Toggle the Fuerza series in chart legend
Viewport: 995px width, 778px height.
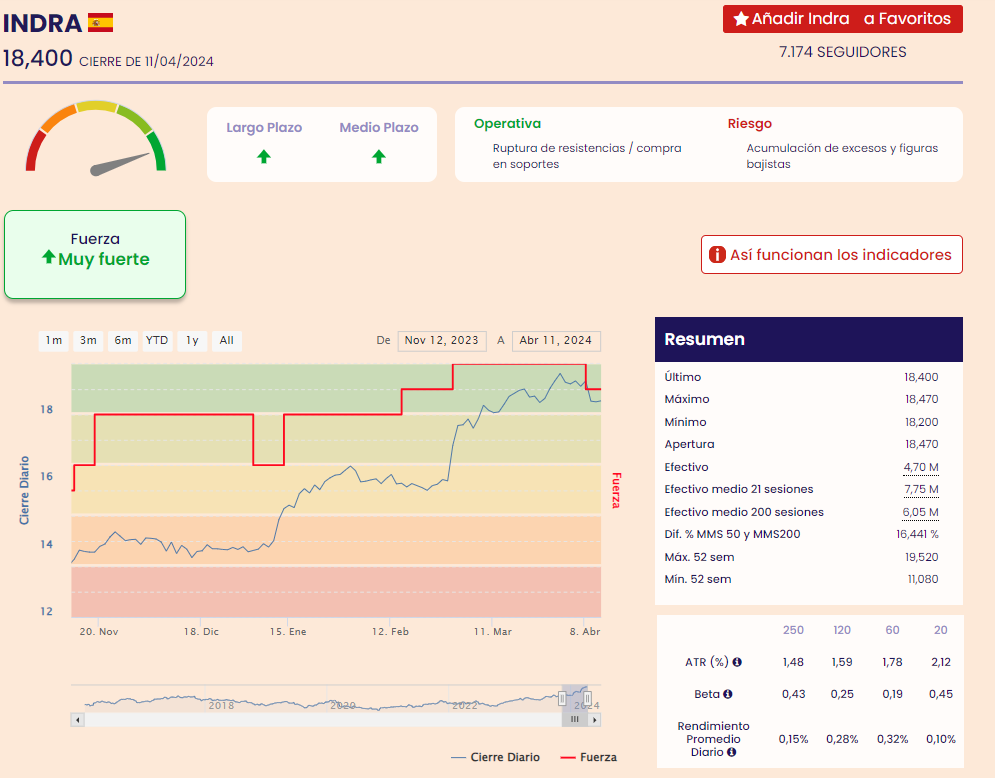[588, 757]
